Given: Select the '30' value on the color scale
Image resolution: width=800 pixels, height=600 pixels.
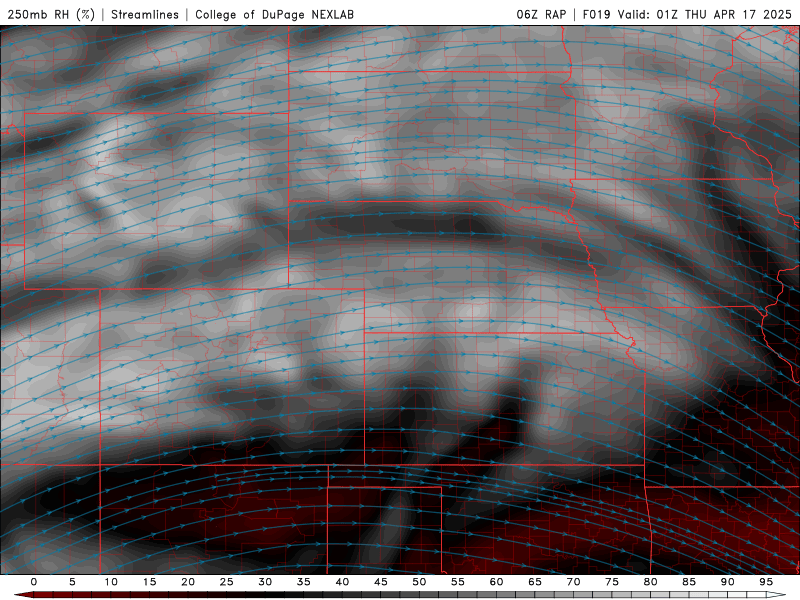Looking at the screenshot, I should [x=265, y=582].
